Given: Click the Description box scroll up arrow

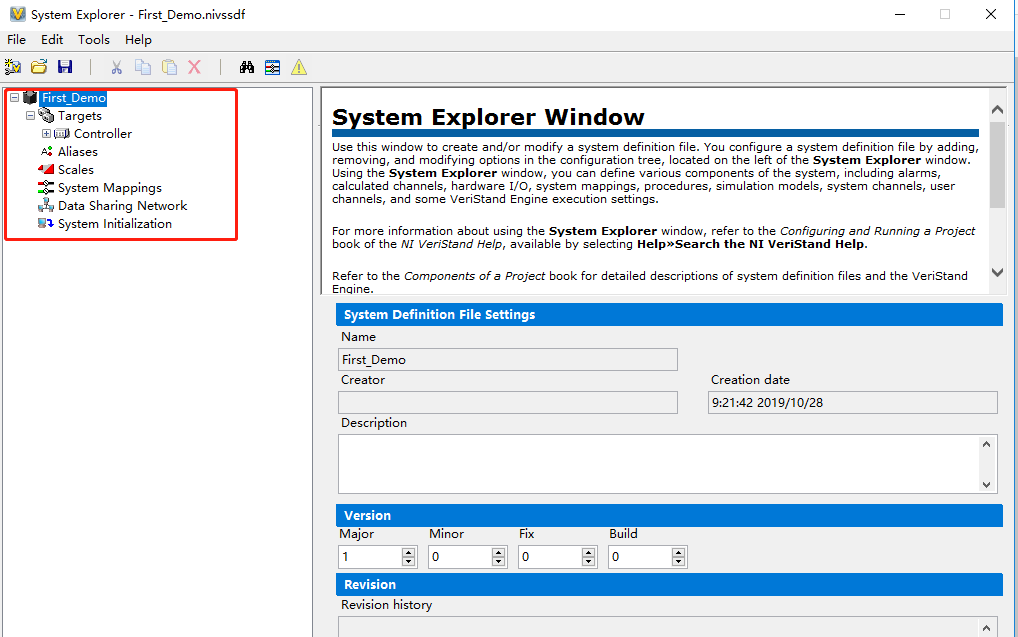Looking at the screenshot, I should tap(987, 444).
